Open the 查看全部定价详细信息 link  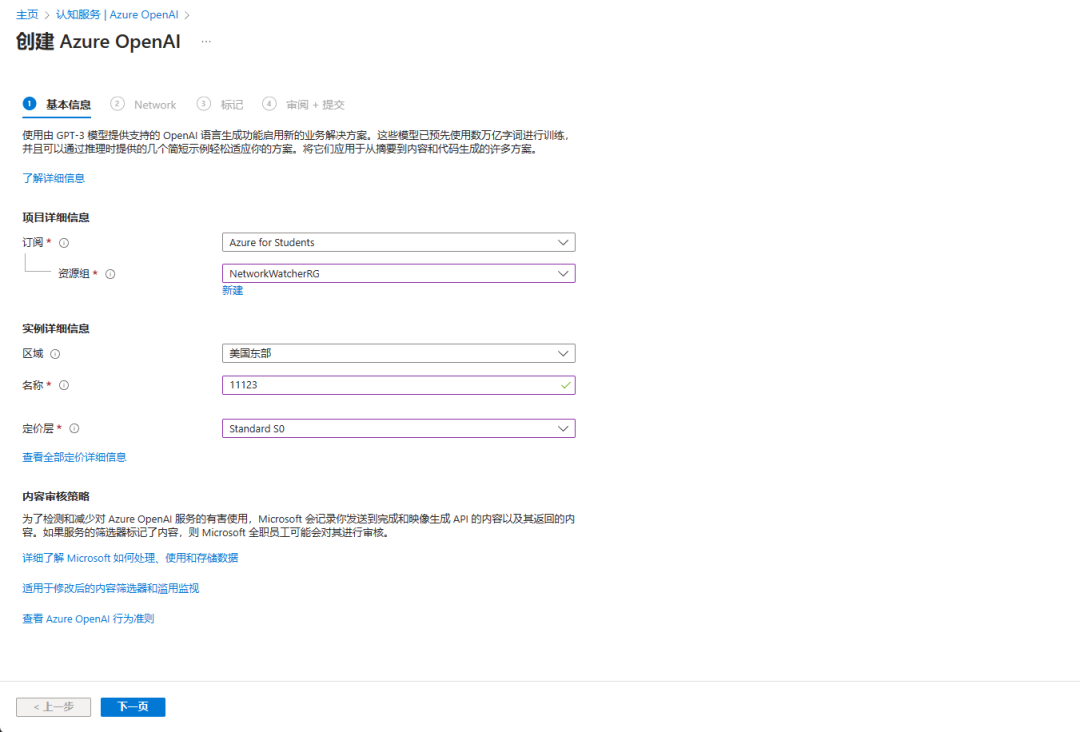74,457
